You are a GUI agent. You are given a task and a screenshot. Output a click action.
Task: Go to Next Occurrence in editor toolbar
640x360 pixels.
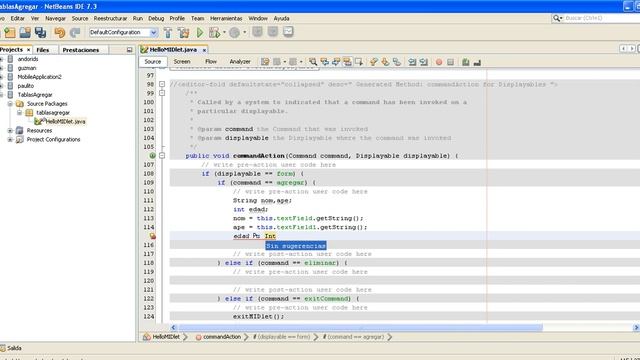(x=336, y=62)
